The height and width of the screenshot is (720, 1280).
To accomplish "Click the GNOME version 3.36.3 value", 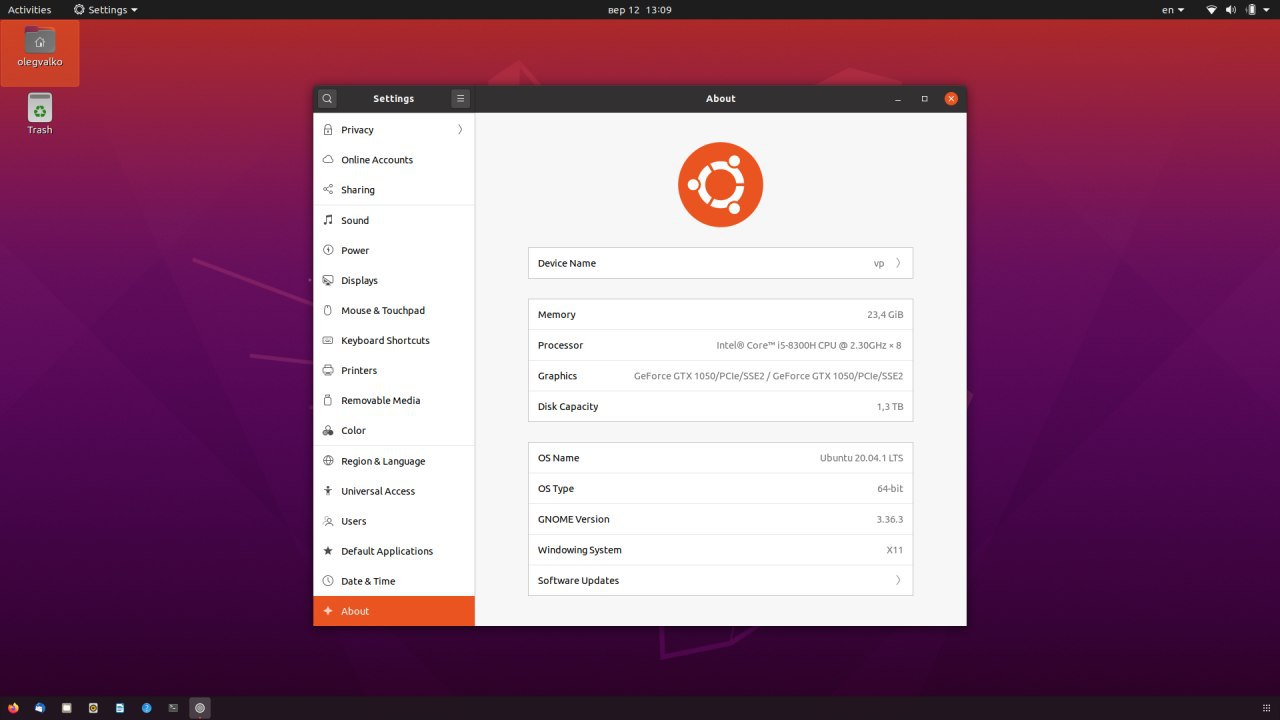I will 890,519.
